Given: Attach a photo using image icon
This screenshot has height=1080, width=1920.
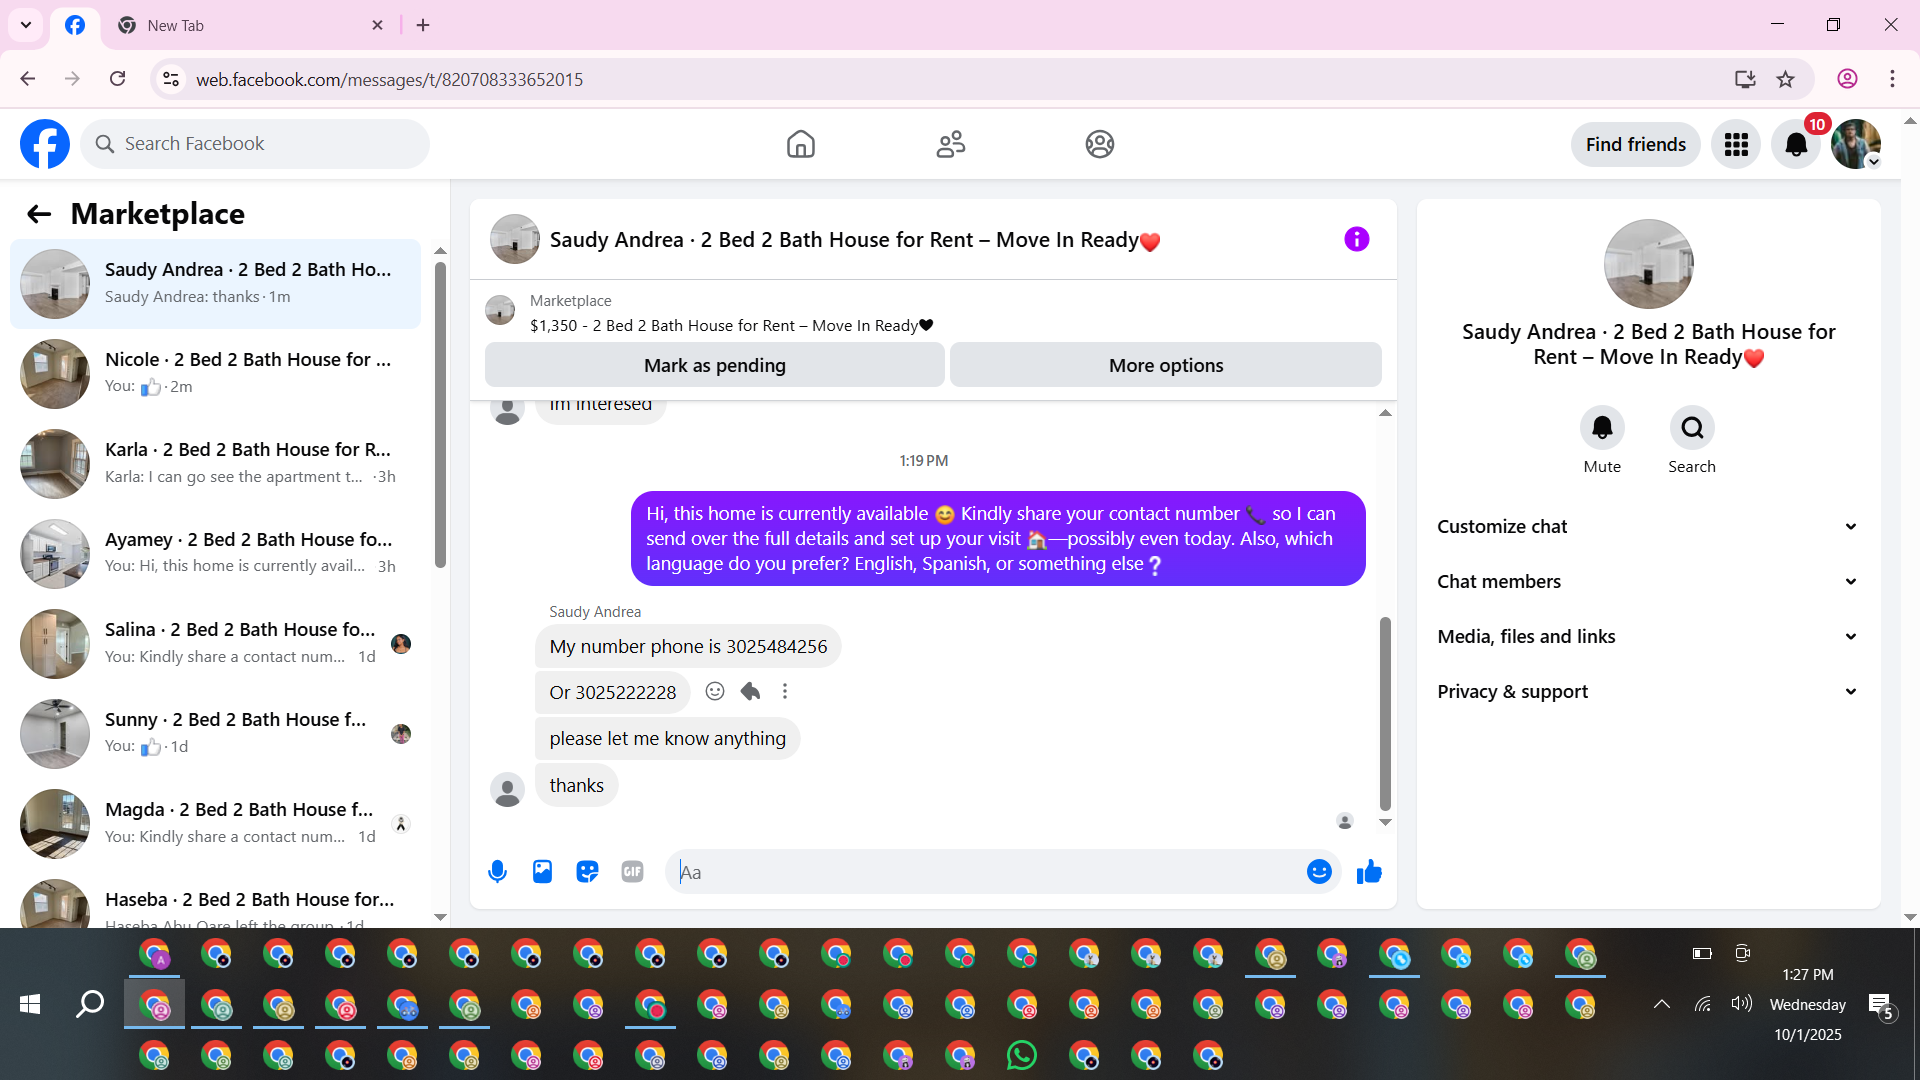Looking at the screenshot, I should [542, 872].
